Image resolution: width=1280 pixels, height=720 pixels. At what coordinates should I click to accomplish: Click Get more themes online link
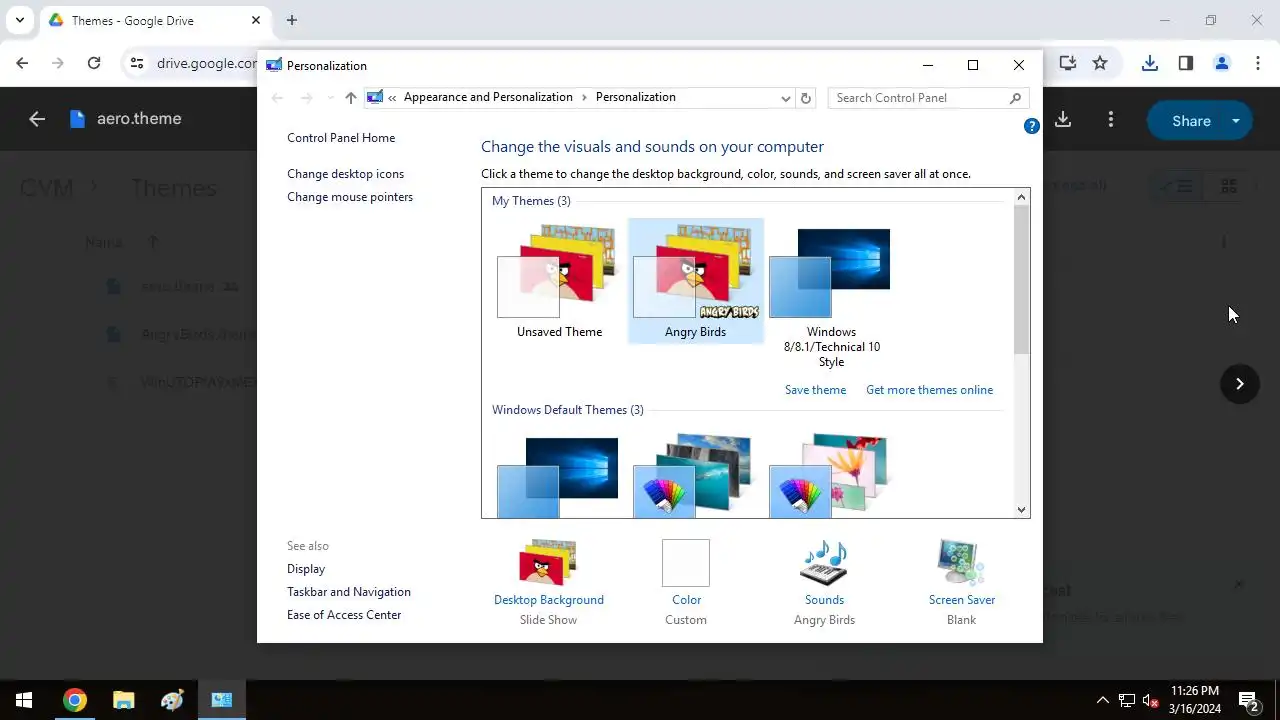click(x=929, y=390)
